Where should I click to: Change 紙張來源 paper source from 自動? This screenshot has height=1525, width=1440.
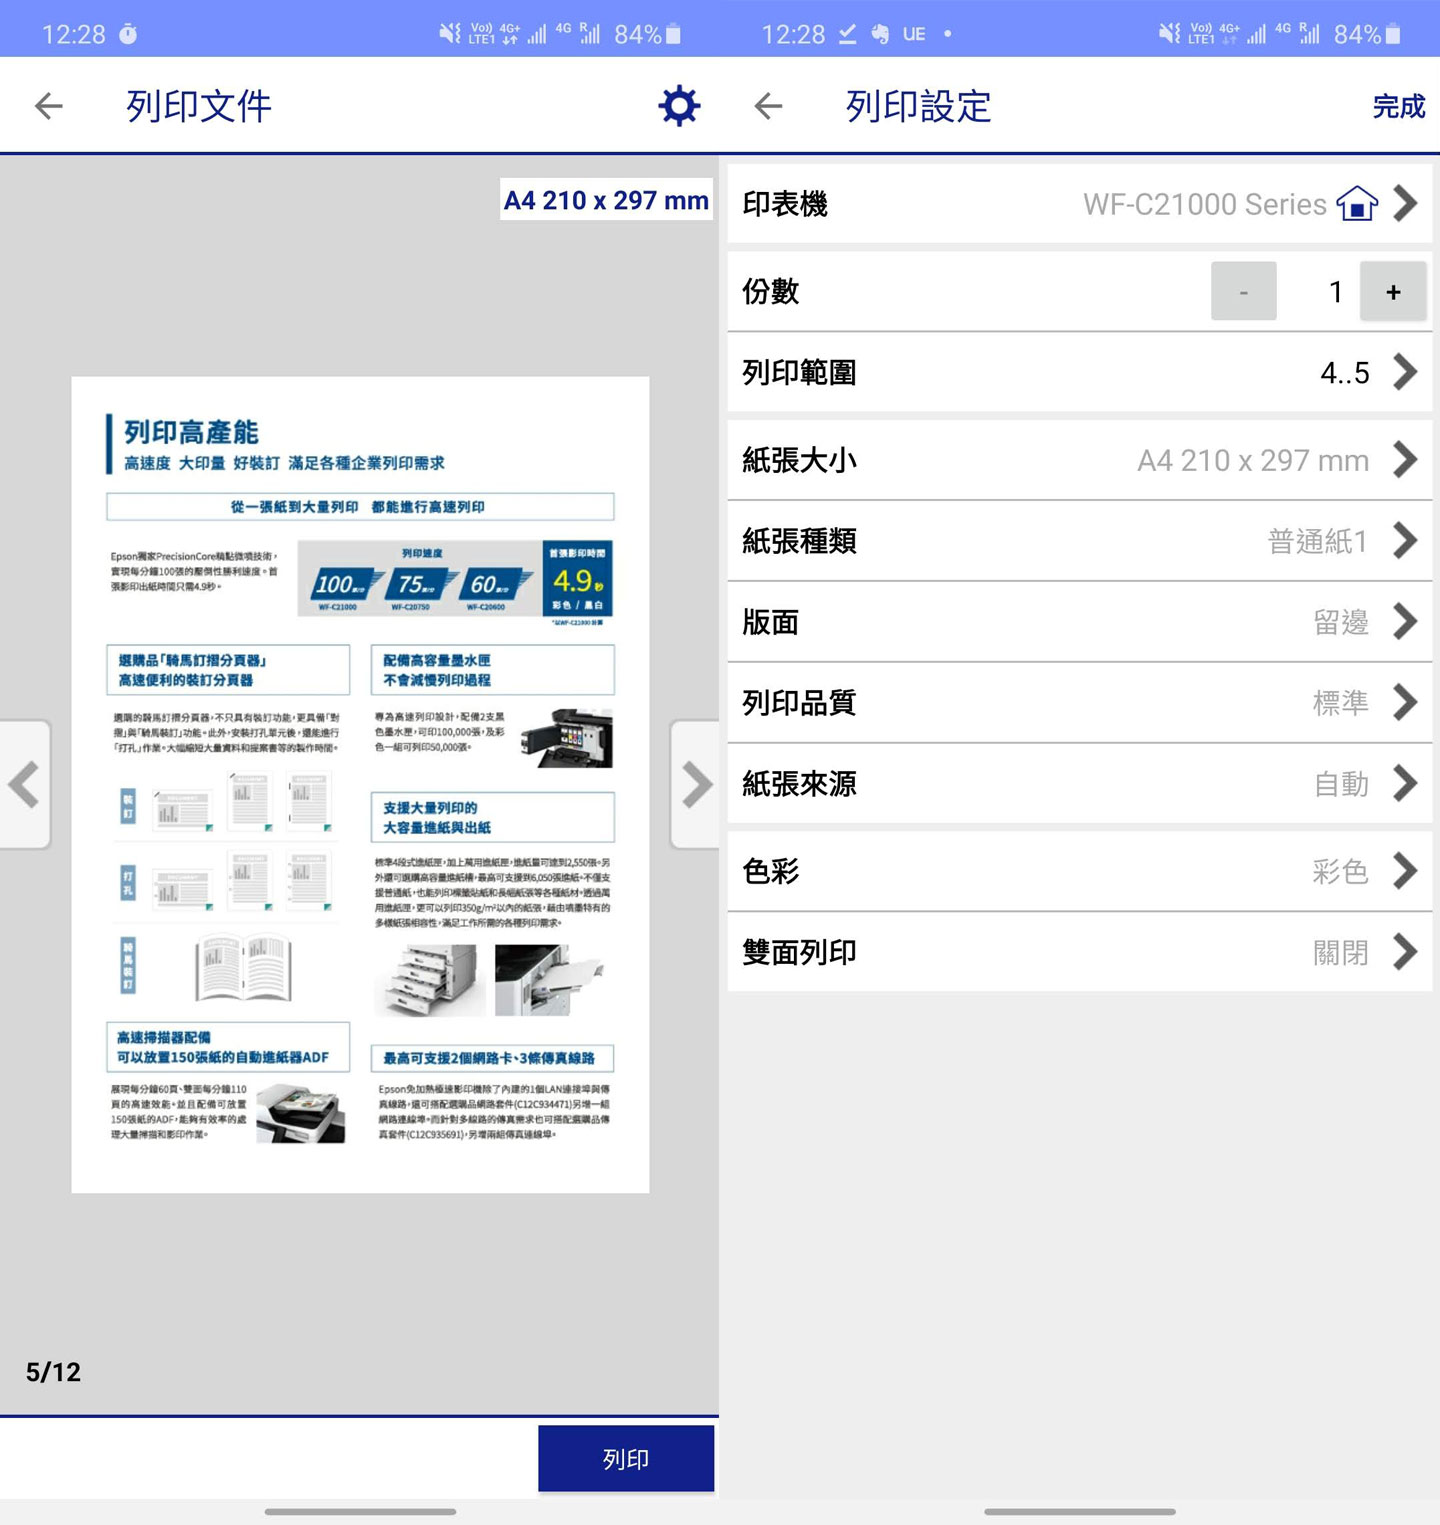(1080, 785)
